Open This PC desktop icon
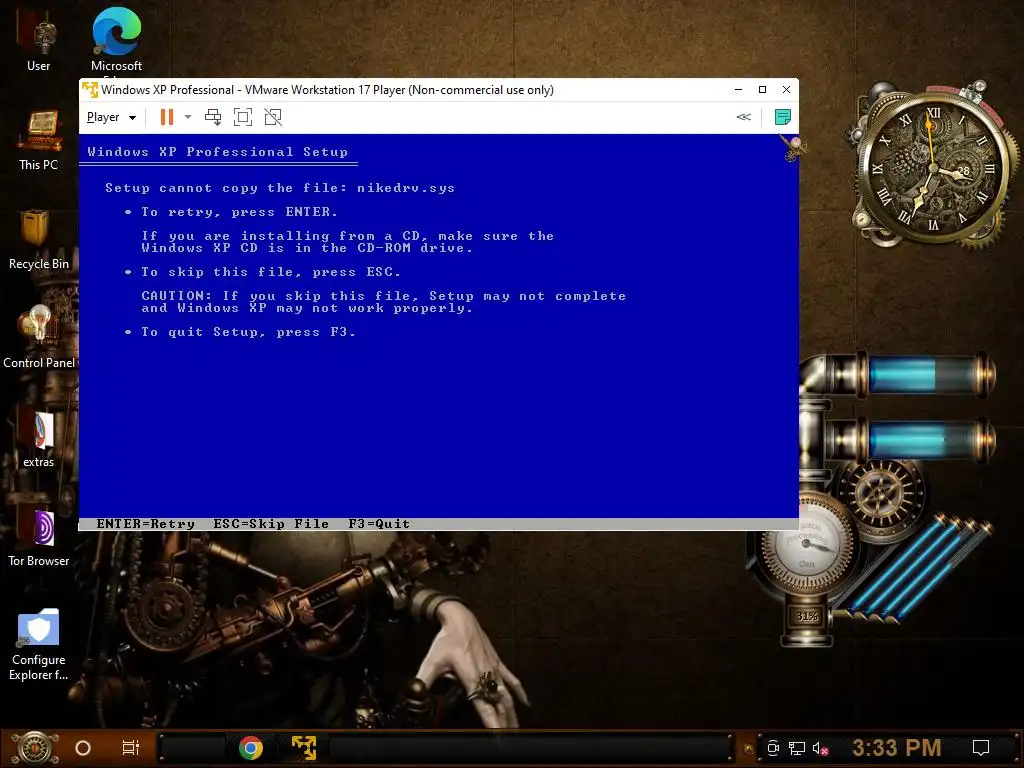The height and width of the screenshot is (768, 1024). coord(39,141)
